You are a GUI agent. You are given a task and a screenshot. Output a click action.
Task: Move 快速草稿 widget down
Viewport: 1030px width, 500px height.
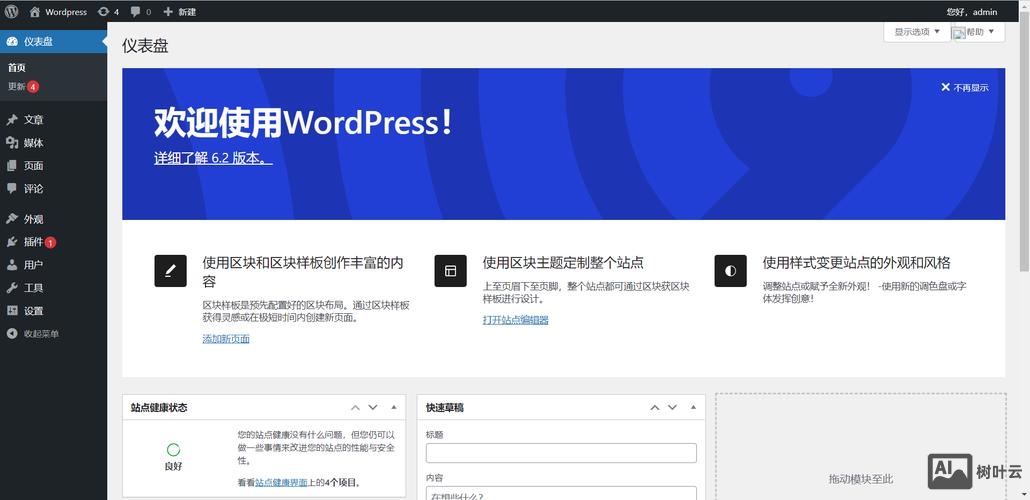[673, 407]
